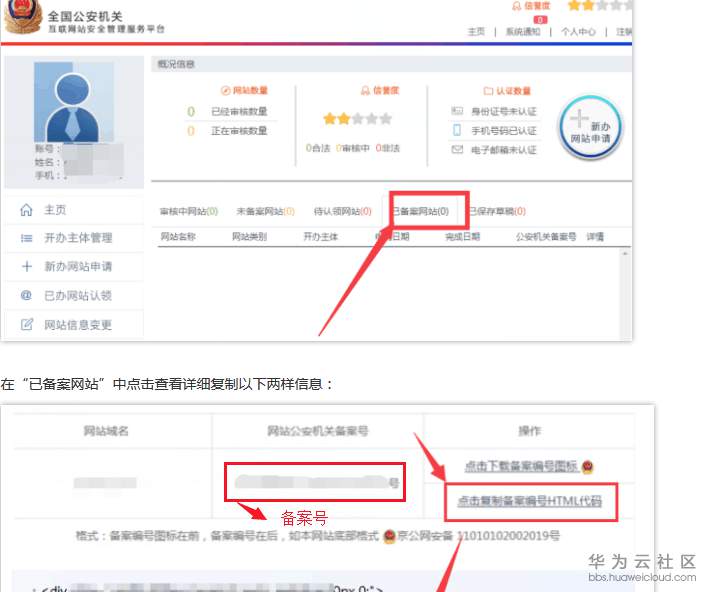Screen dimensions: 710x592
Task: Click 详情 column header
Action: pos(595,236)
